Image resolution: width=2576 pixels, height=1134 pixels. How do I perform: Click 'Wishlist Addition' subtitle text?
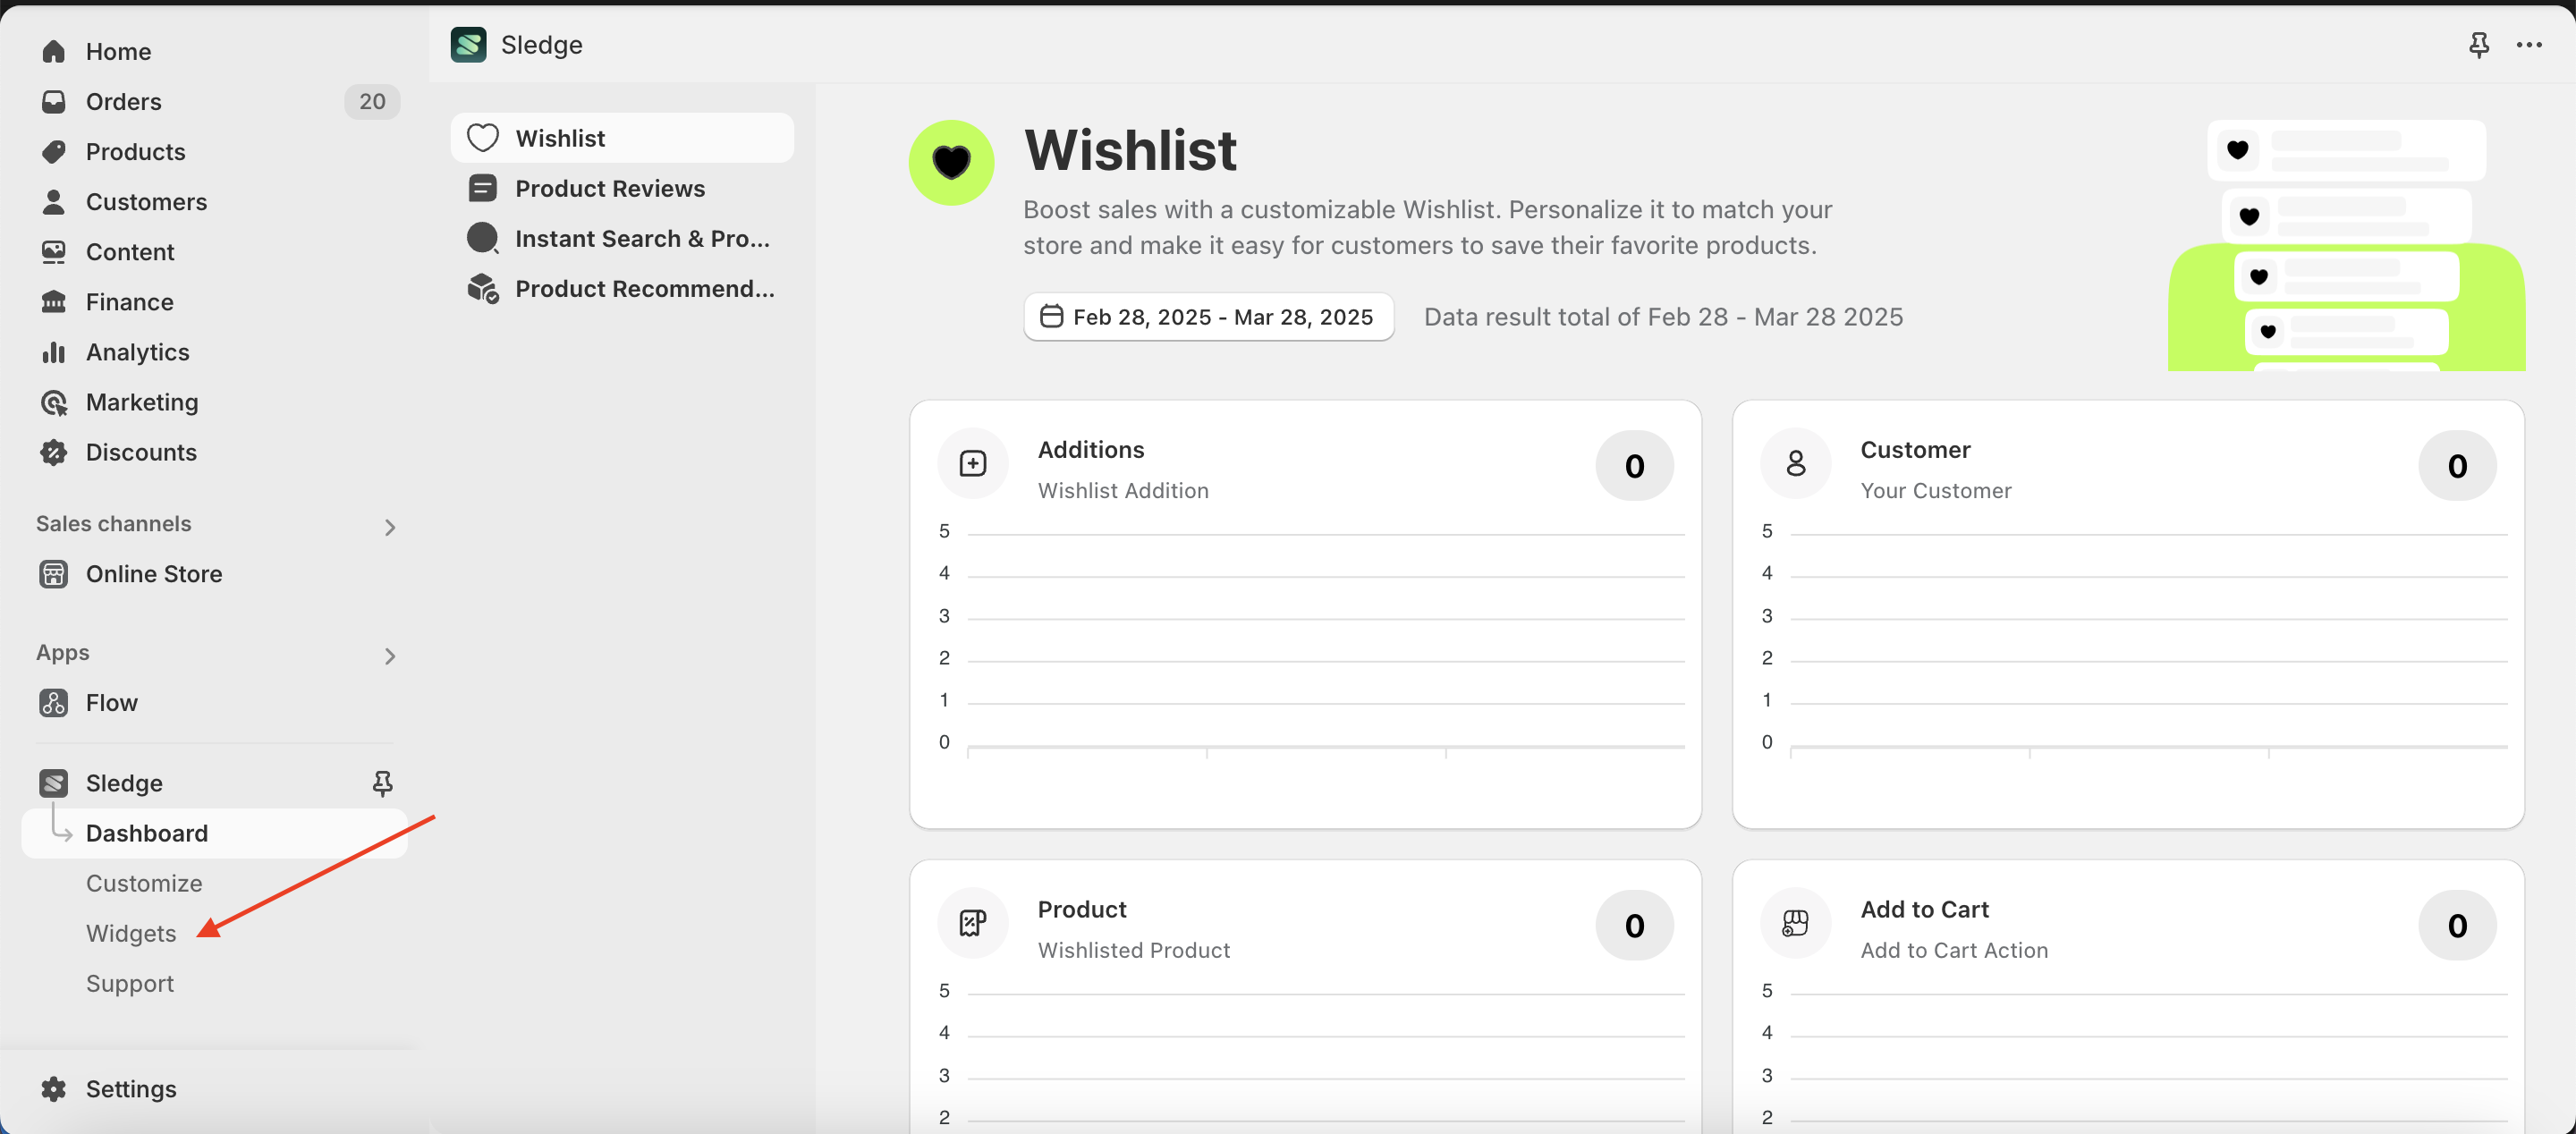click(1123, 491)
